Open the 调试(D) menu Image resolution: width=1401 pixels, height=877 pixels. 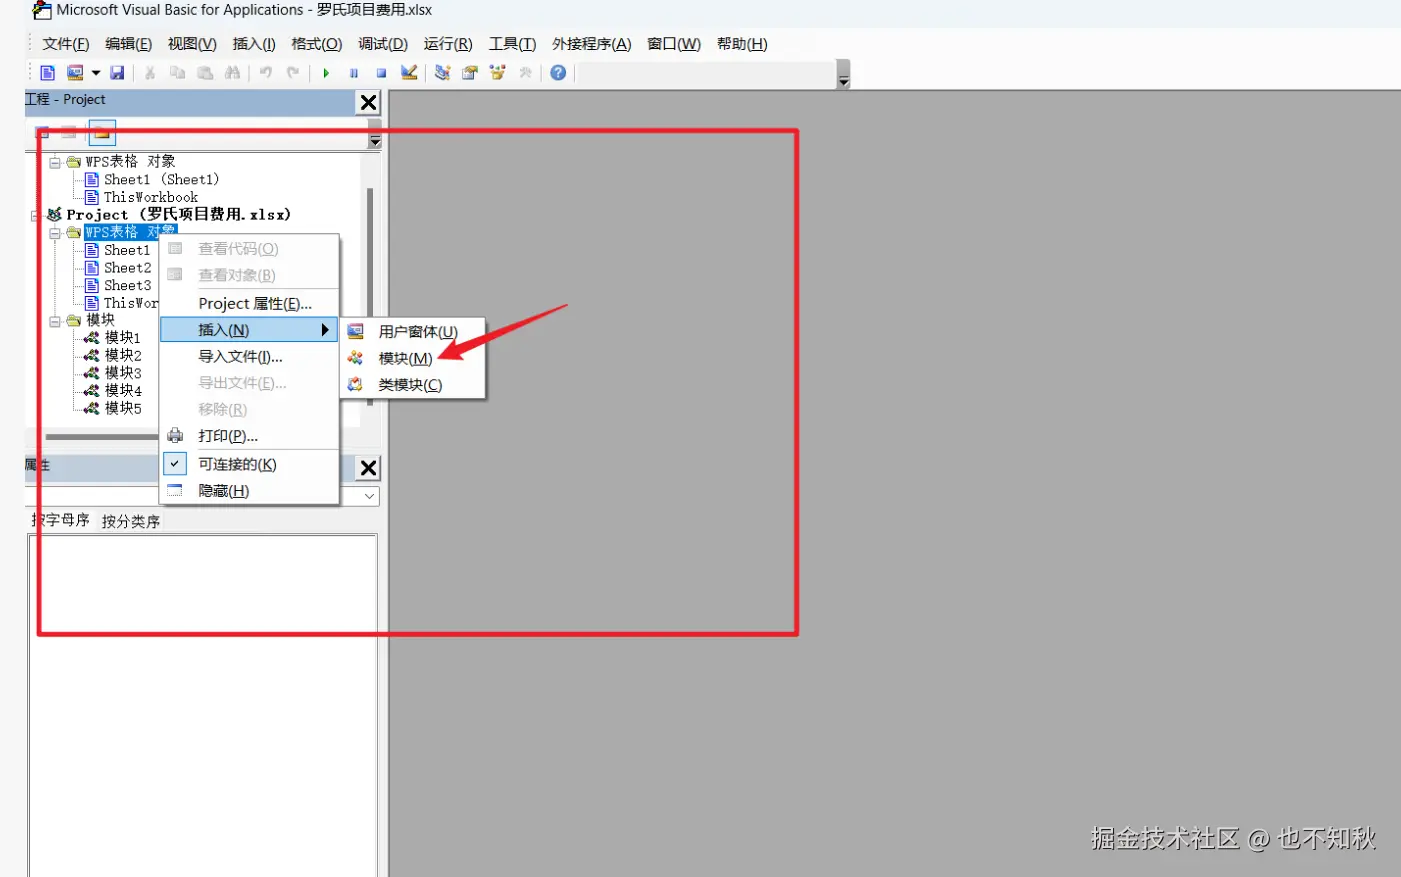click(x=383, y=44)
